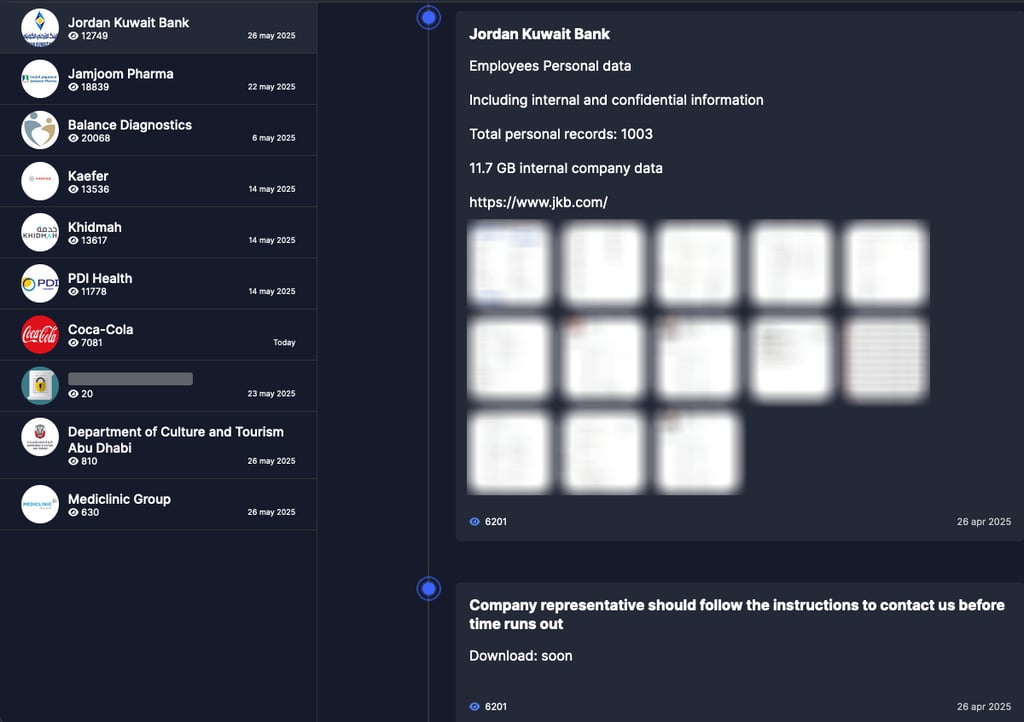Click the "22 may 2025" date on Jamjoom Pharma

pyautogui.click(x=271, y=87)
